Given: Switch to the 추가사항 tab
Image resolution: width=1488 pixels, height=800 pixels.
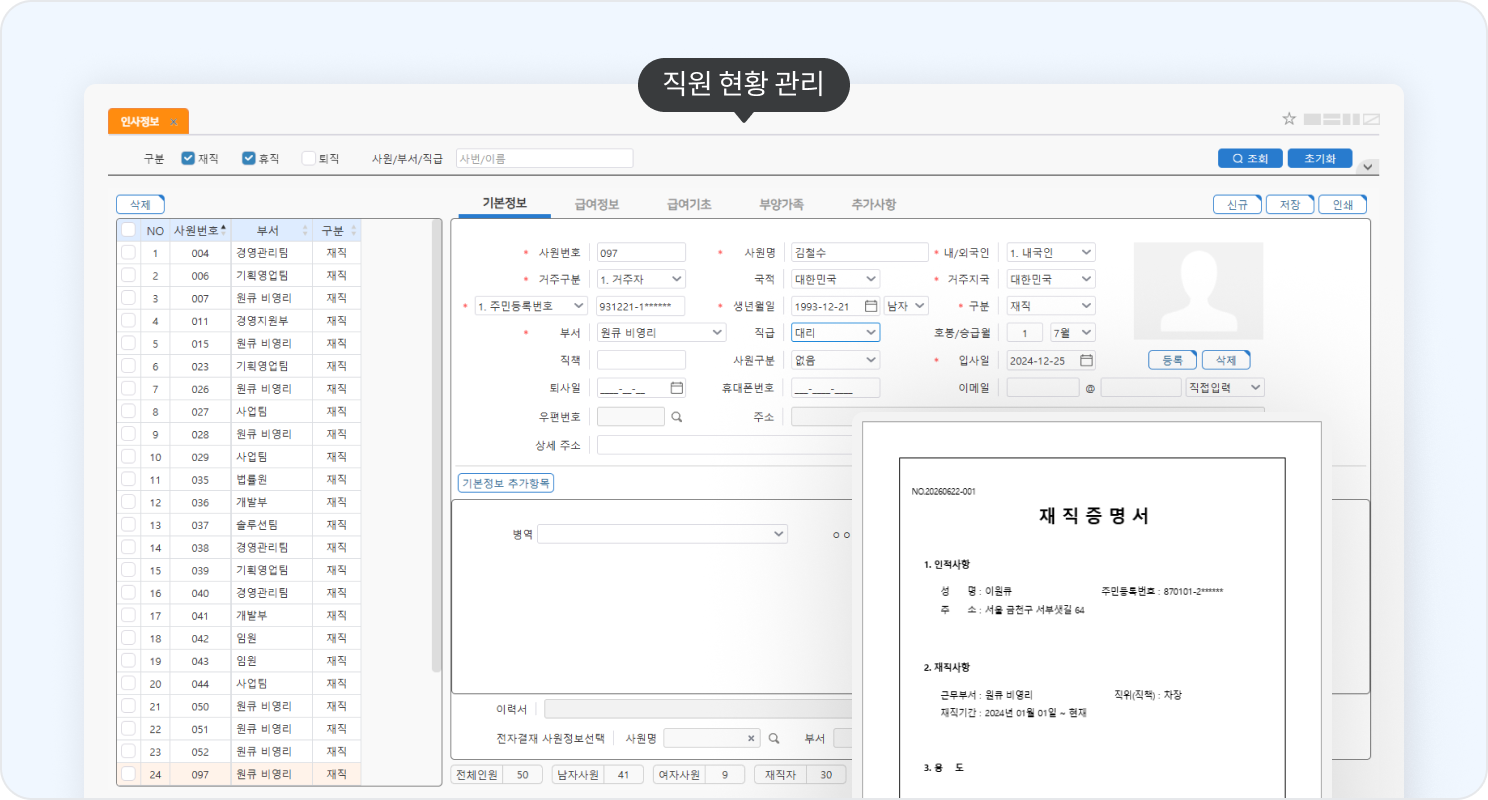Looking at the screenshot, I should coord(873,204).
